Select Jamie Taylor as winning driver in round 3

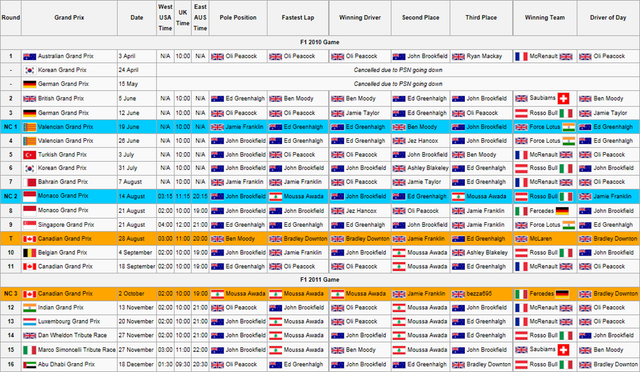pos(363,113)
